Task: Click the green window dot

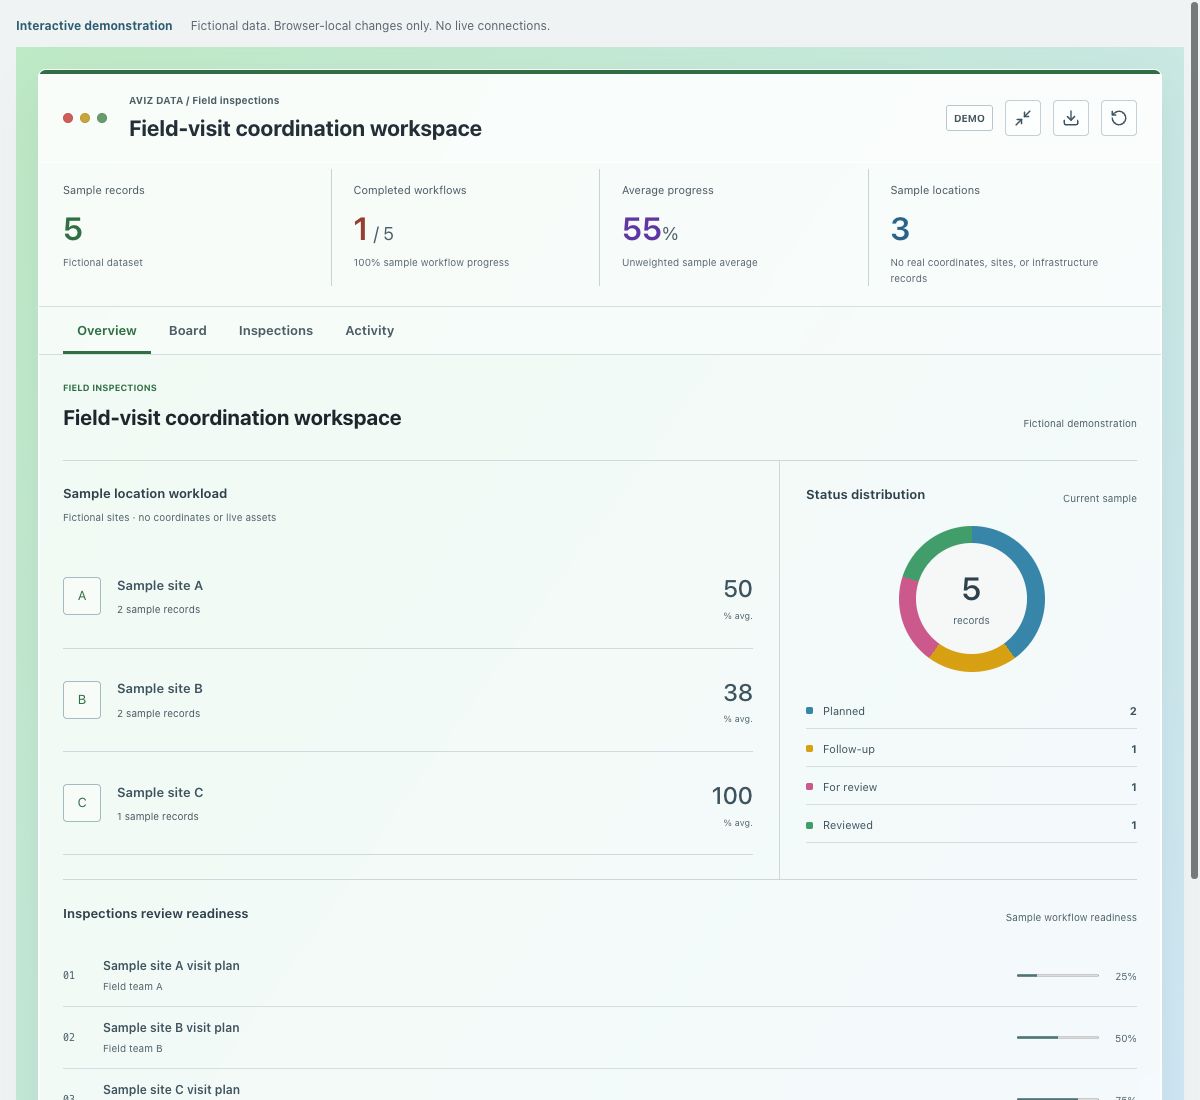Action: (102, 118)
